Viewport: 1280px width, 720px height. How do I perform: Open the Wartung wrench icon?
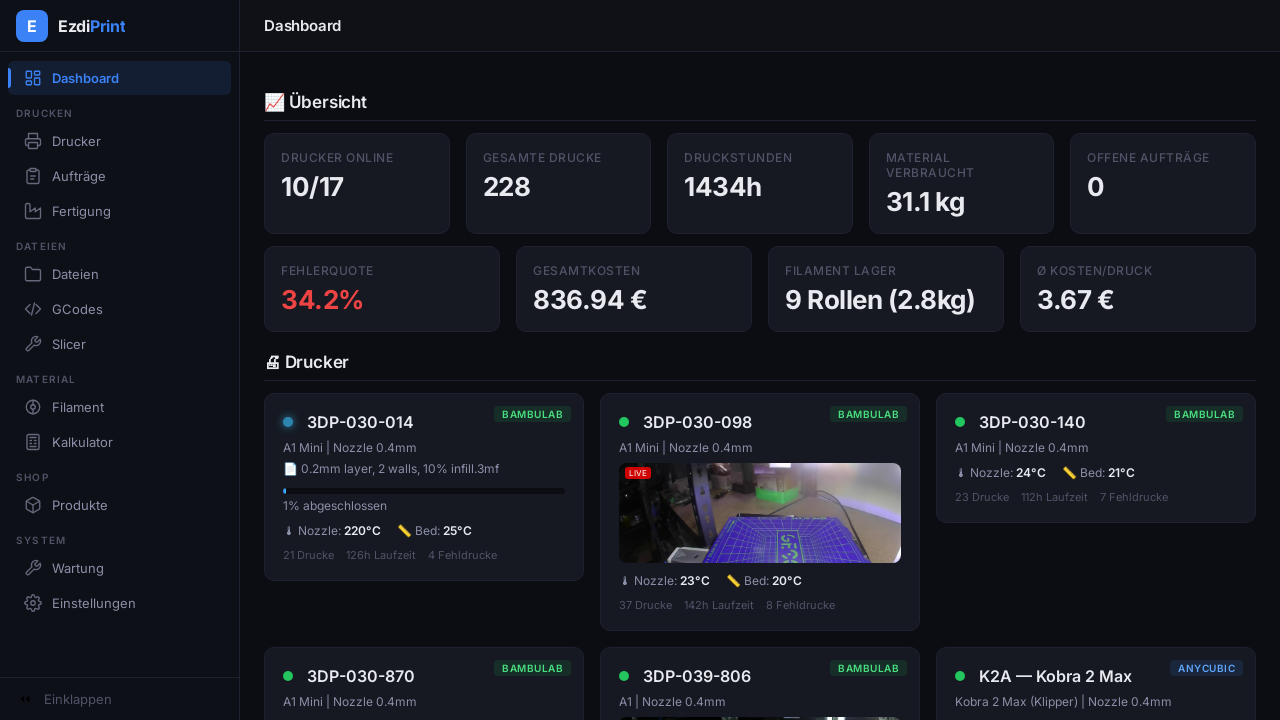pos(33,568)
